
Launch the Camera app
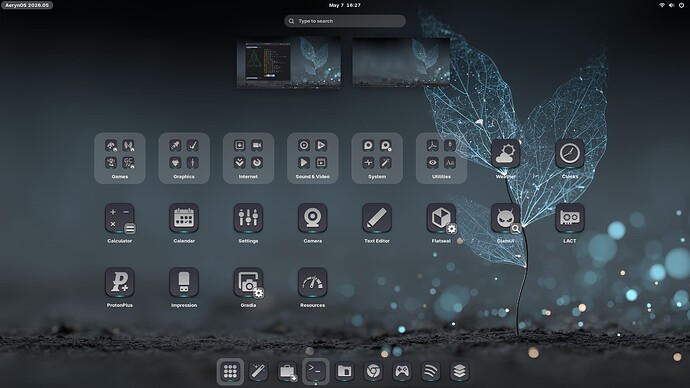point(312,218)
